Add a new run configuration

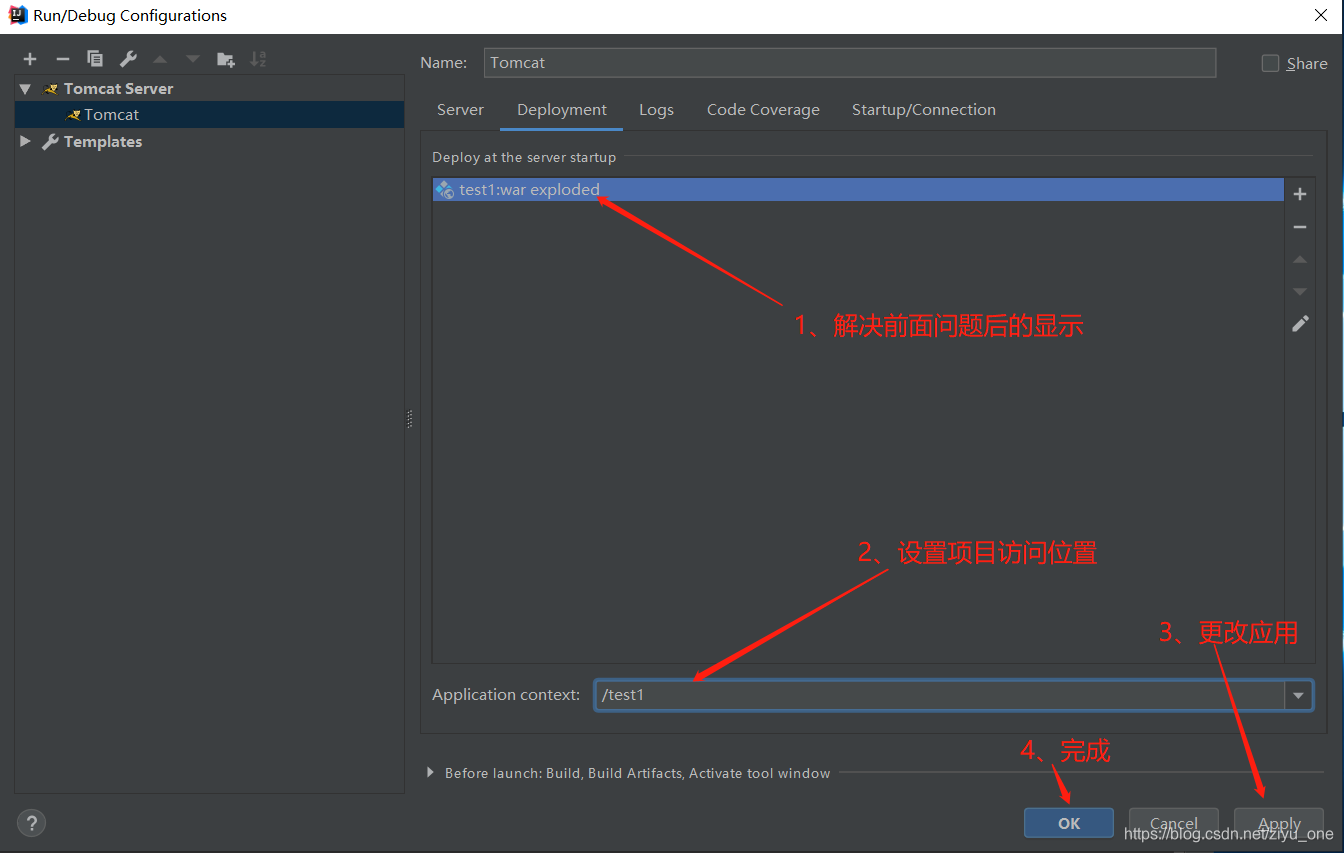pyautogui.click(x=30, y=59)
